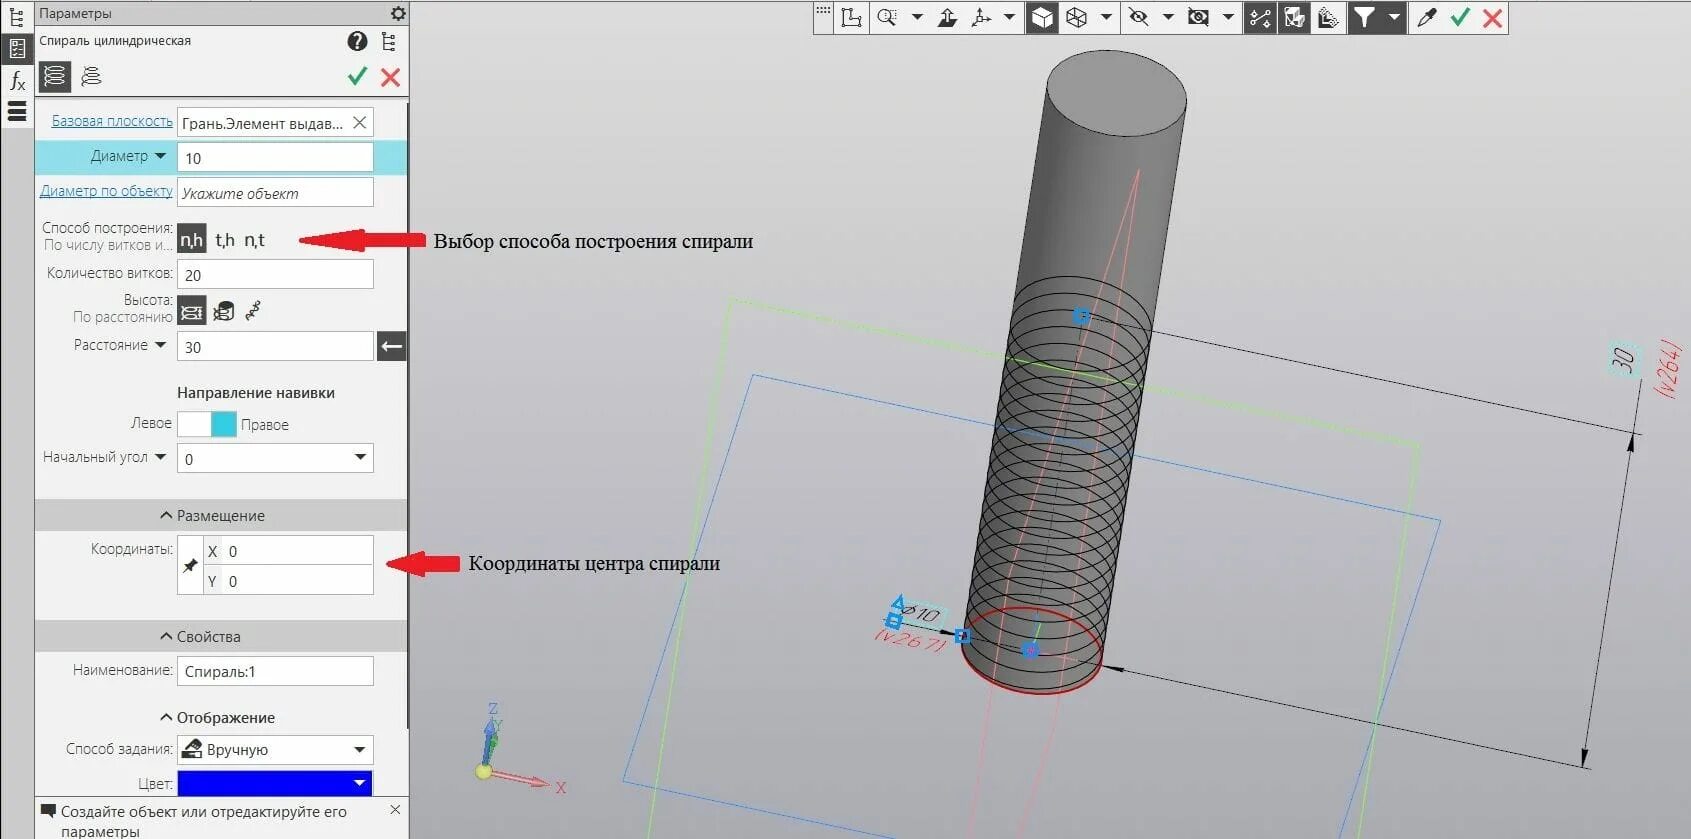Open the zoom options dropdown arrow
Image resolution: width=1691 pixels, height=839 pixels.
(x=917, y=17)
